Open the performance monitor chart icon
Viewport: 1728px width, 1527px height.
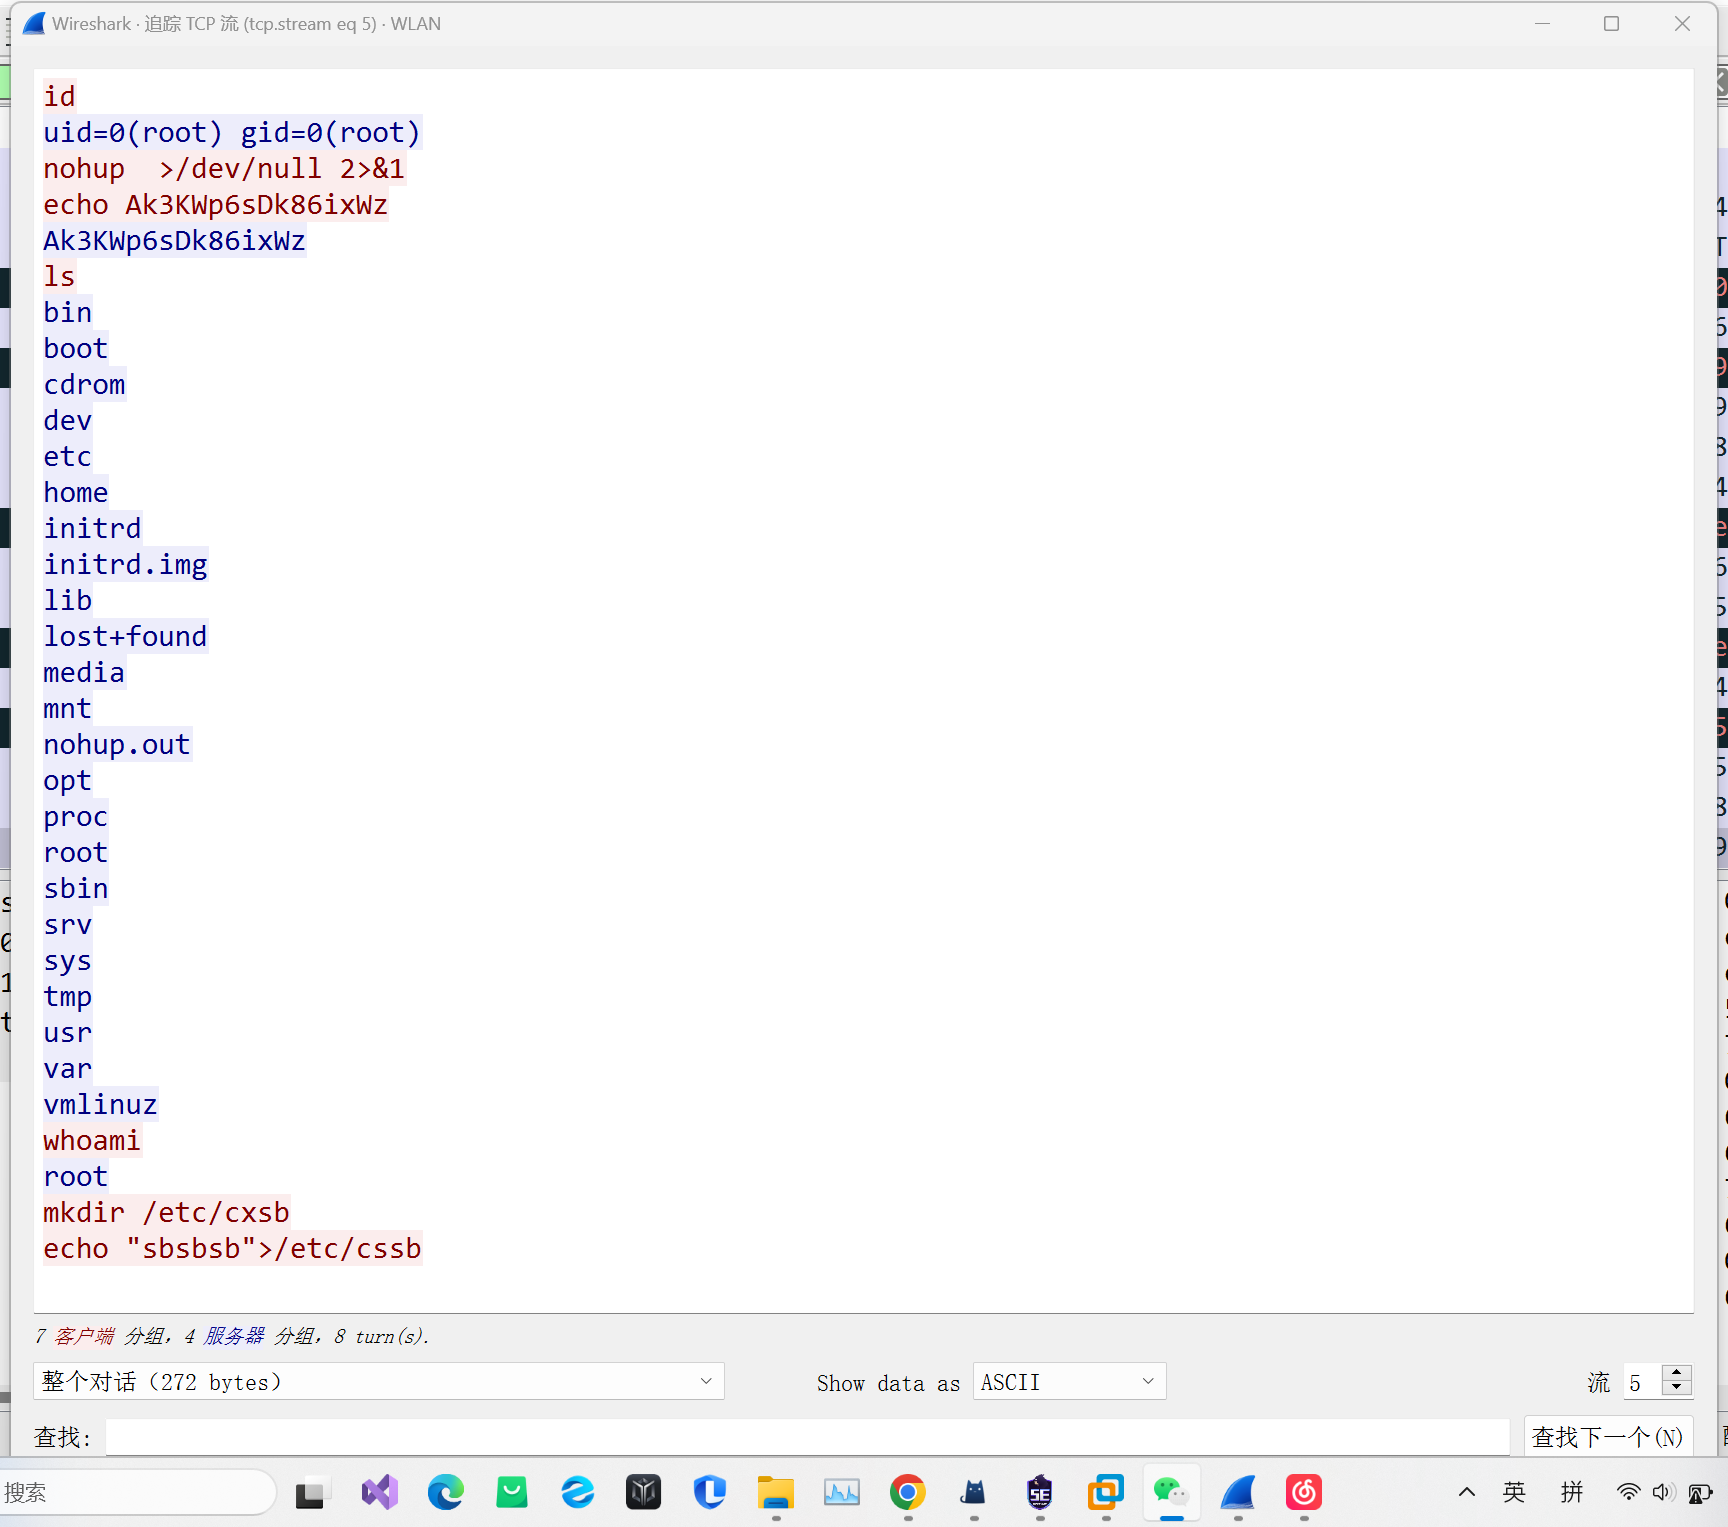coord(842,1493)
